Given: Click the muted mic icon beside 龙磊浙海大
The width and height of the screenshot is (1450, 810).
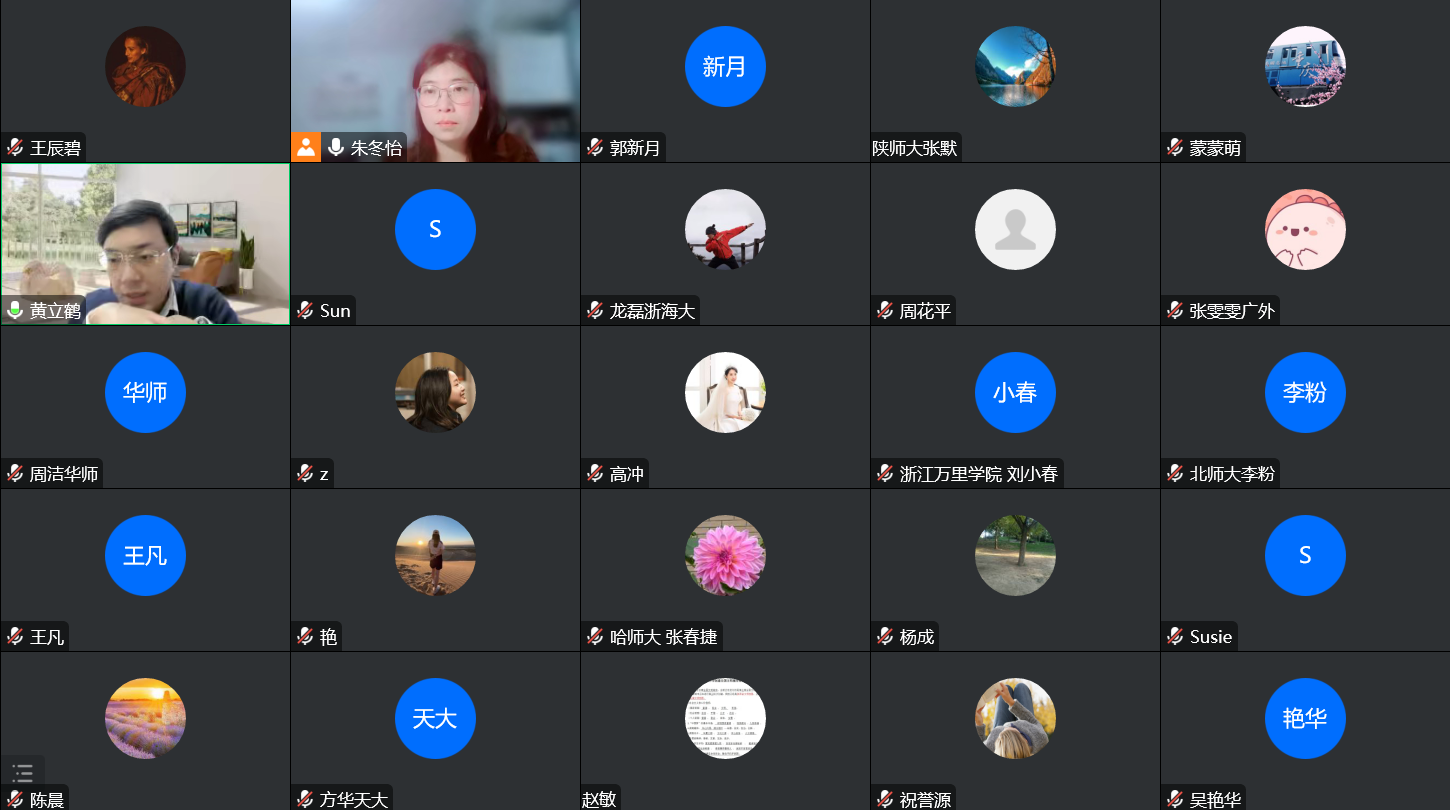Looking at the screenshot, I should pyautogui.click(x=595, y=311).
